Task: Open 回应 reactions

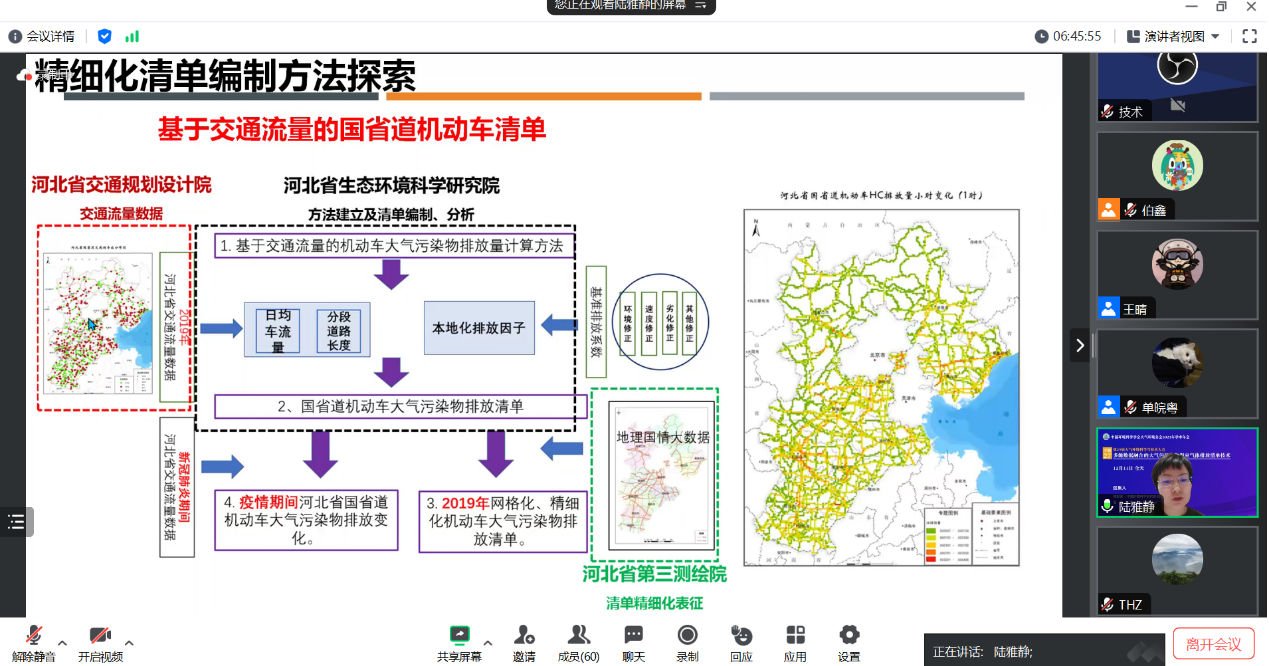Action: pyautogui.click(x=741, y=643)
